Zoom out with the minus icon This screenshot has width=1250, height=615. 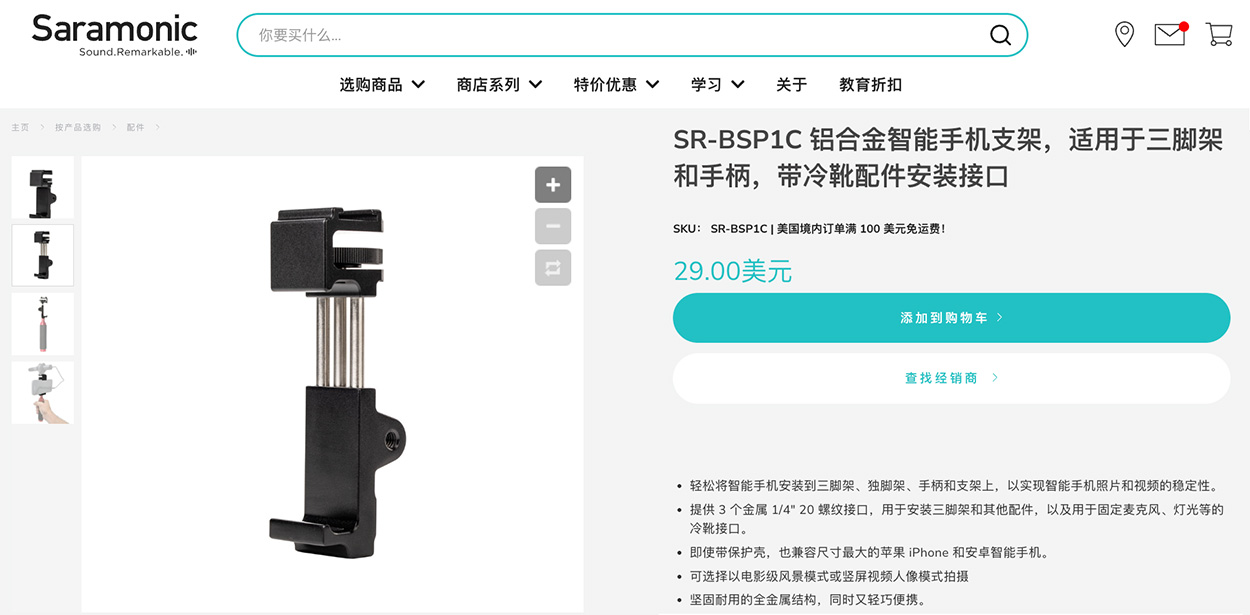click(553, 226)
